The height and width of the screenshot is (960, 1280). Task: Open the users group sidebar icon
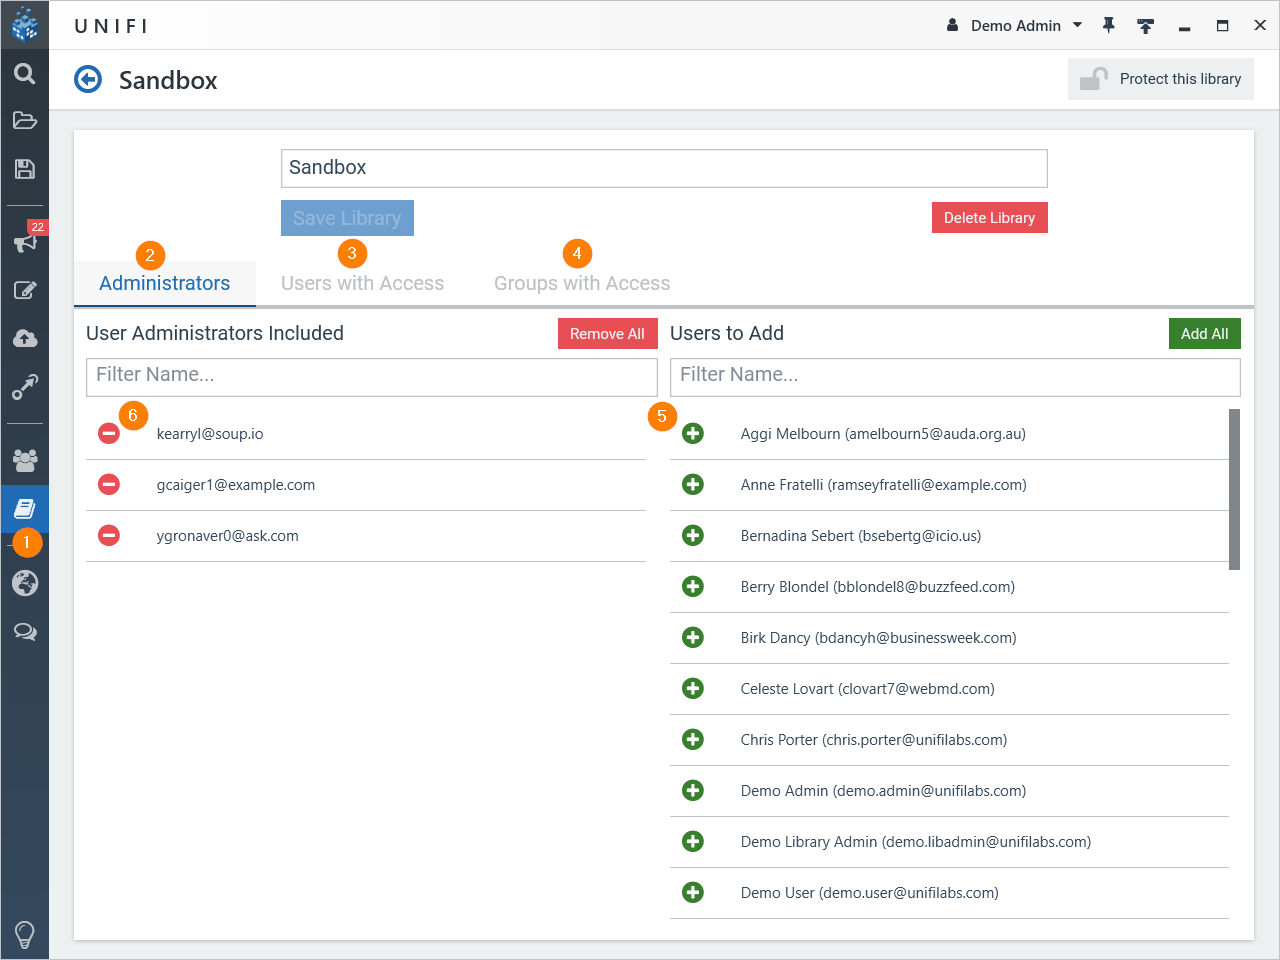point(25,460)
